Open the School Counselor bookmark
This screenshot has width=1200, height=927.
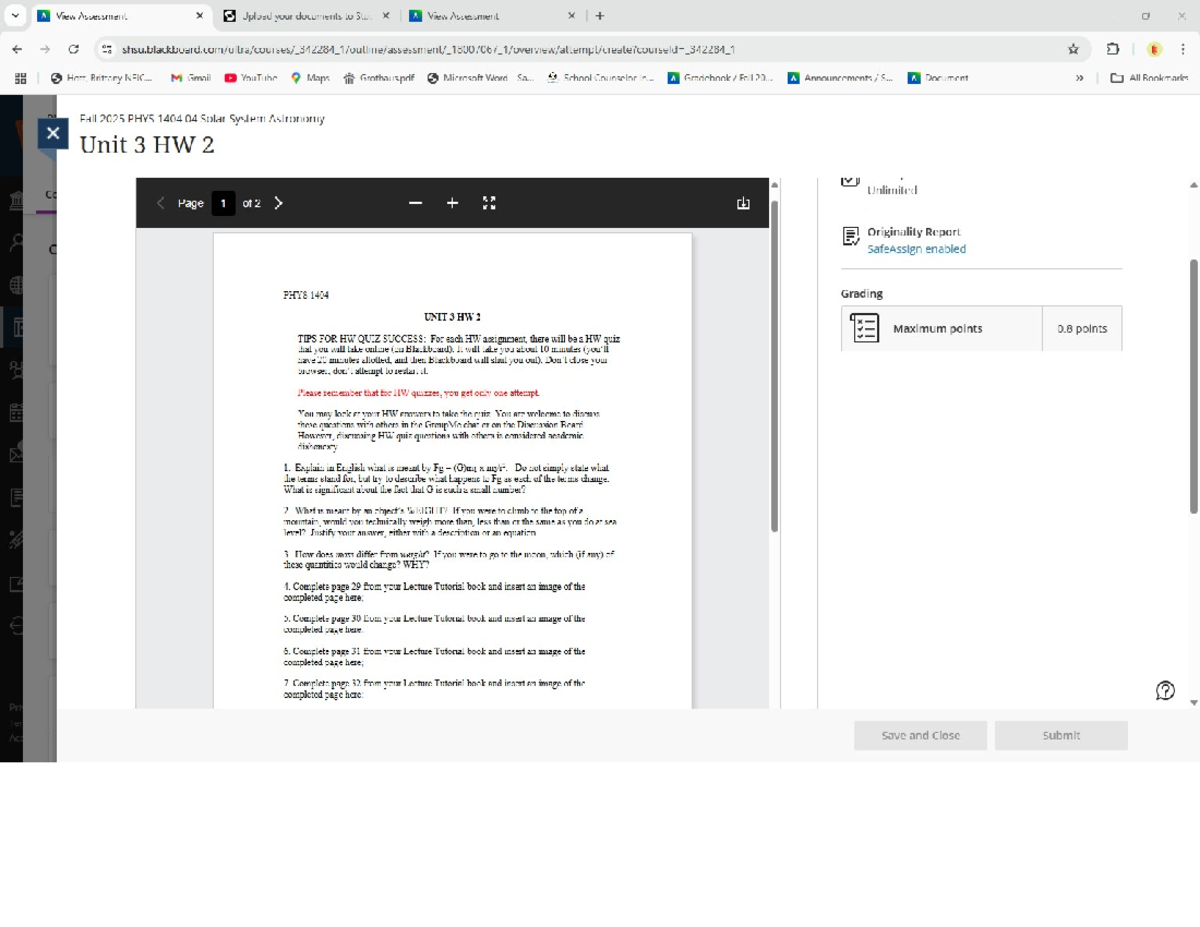[x=601, y=78]
